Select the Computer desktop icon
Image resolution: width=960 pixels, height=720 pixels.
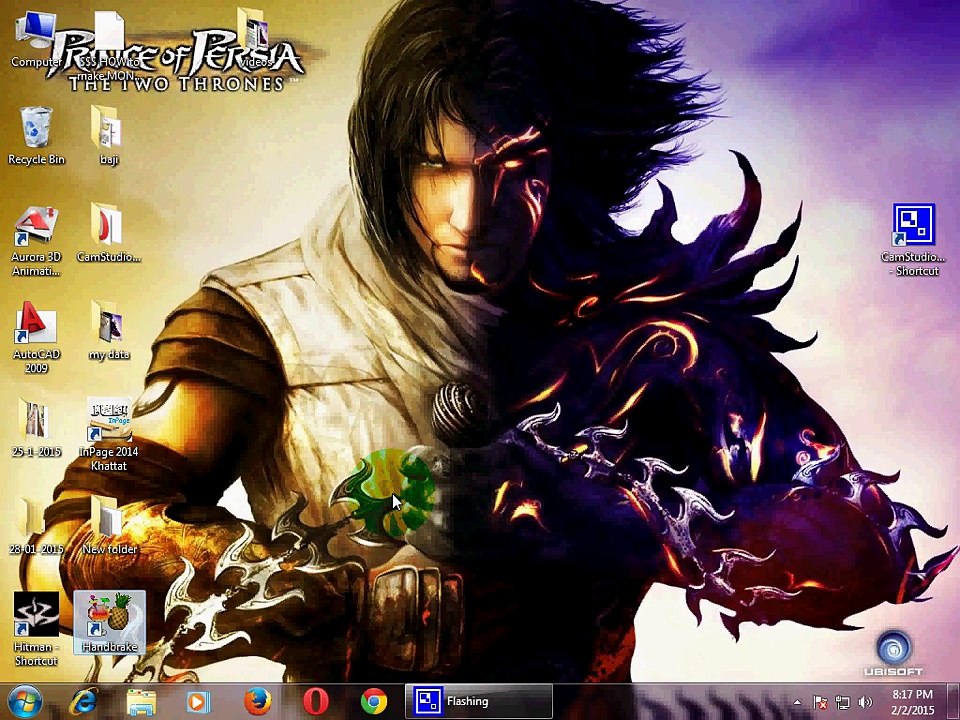click(x=36, y=38)
